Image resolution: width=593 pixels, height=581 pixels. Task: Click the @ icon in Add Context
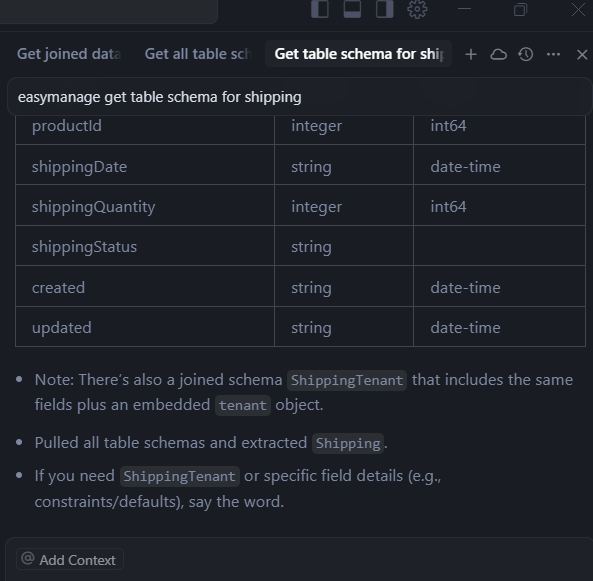pos(28,558)
